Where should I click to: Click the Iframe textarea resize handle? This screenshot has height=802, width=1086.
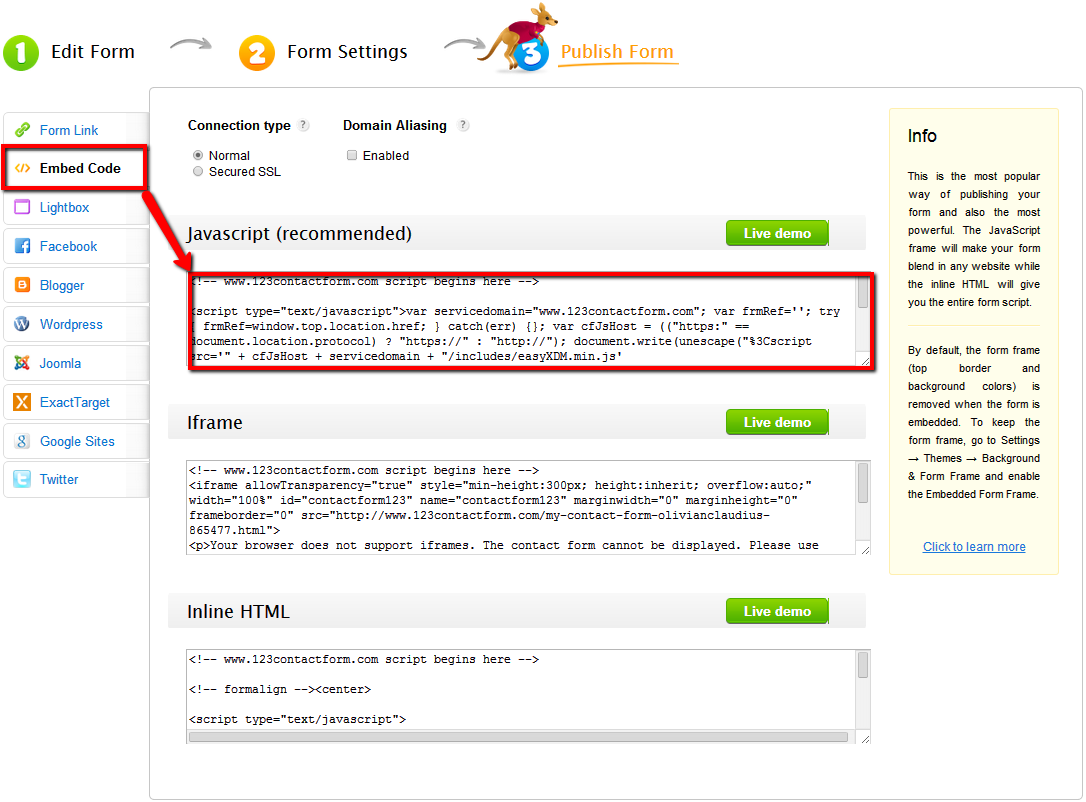865,549
